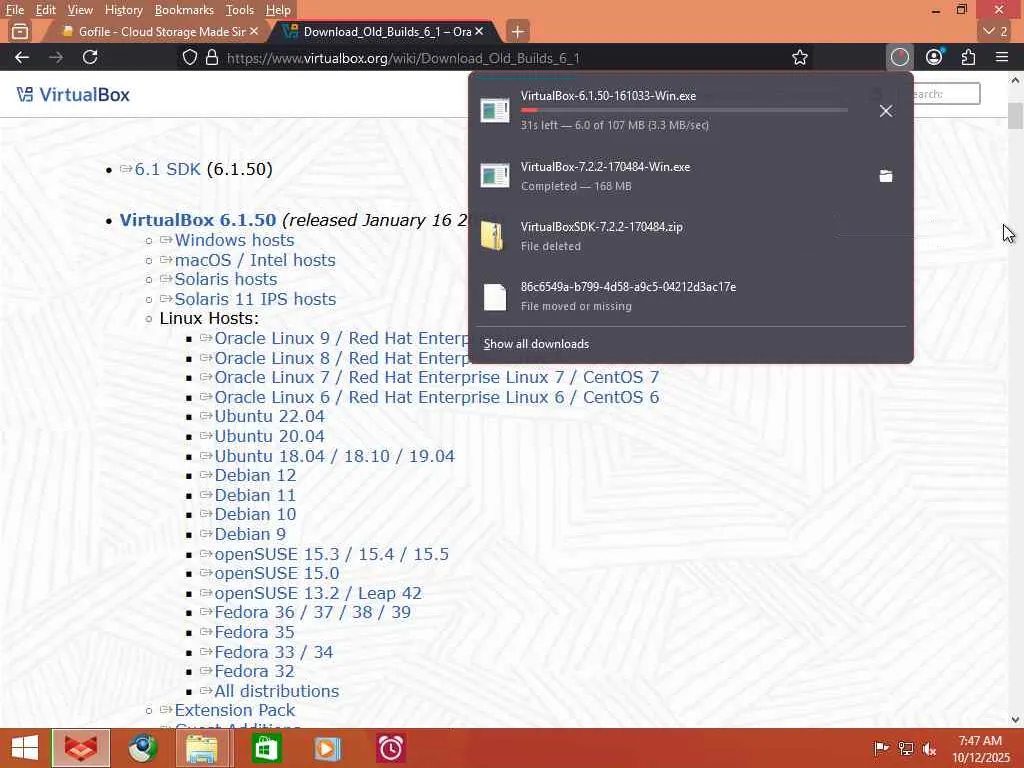Image resolution: width=1024 pixels, height=768 pixels.
Task: Open the Firefox View icon beside tabs
Action: pyautogui.click(x=20, y=31)
